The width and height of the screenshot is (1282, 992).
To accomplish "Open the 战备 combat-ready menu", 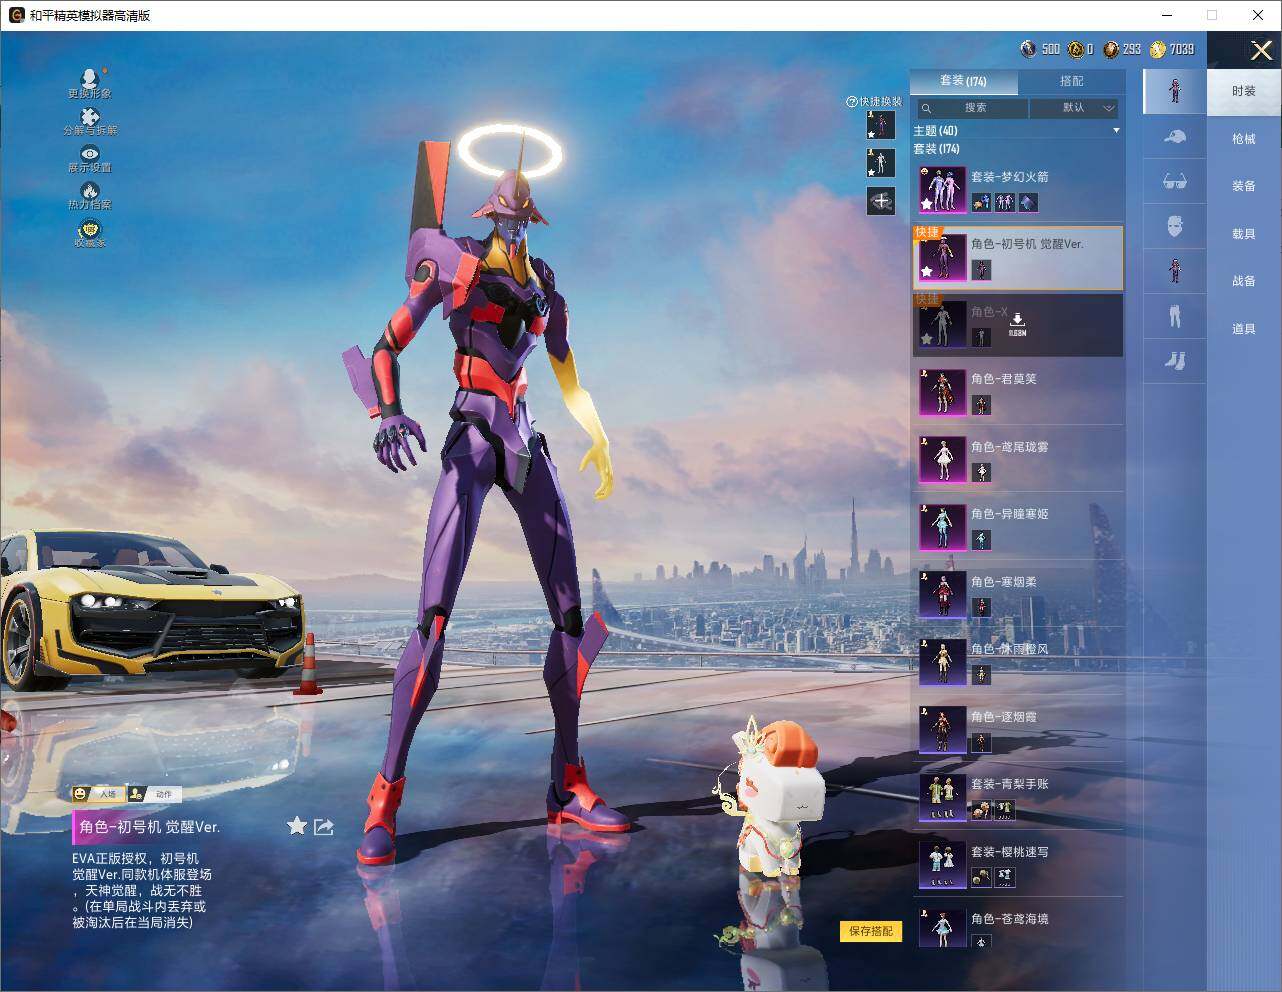I will [1244, 281].
